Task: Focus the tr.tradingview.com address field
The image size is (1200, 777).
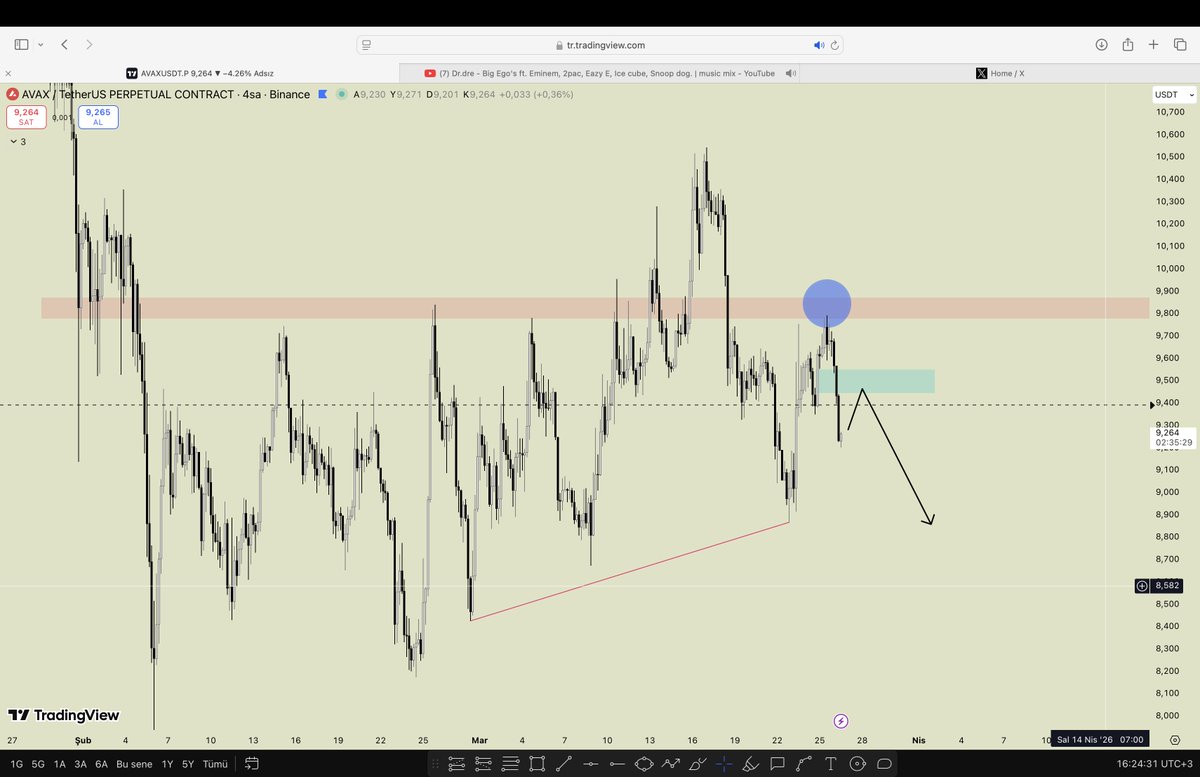Action: coord(600,45)
